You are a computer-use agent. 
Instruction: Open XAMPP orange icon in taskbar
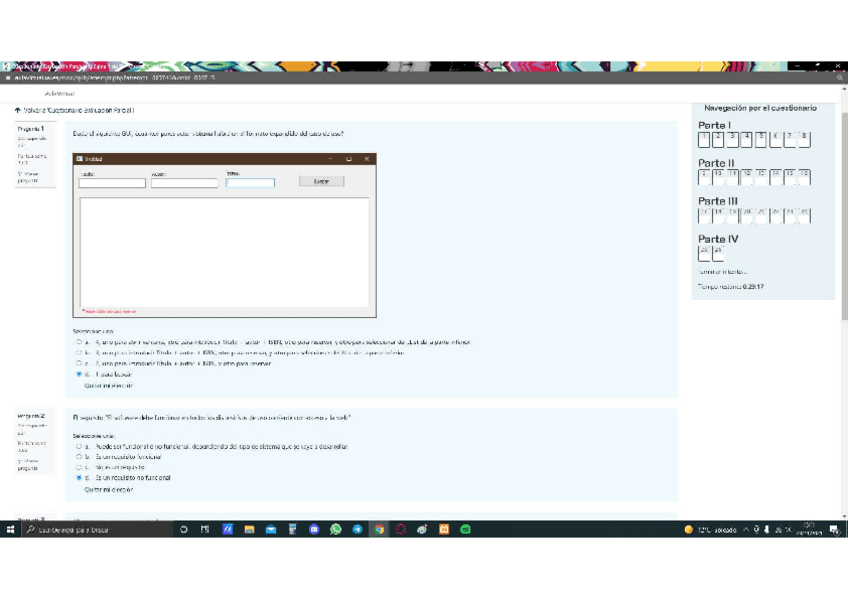coord(444,530)
